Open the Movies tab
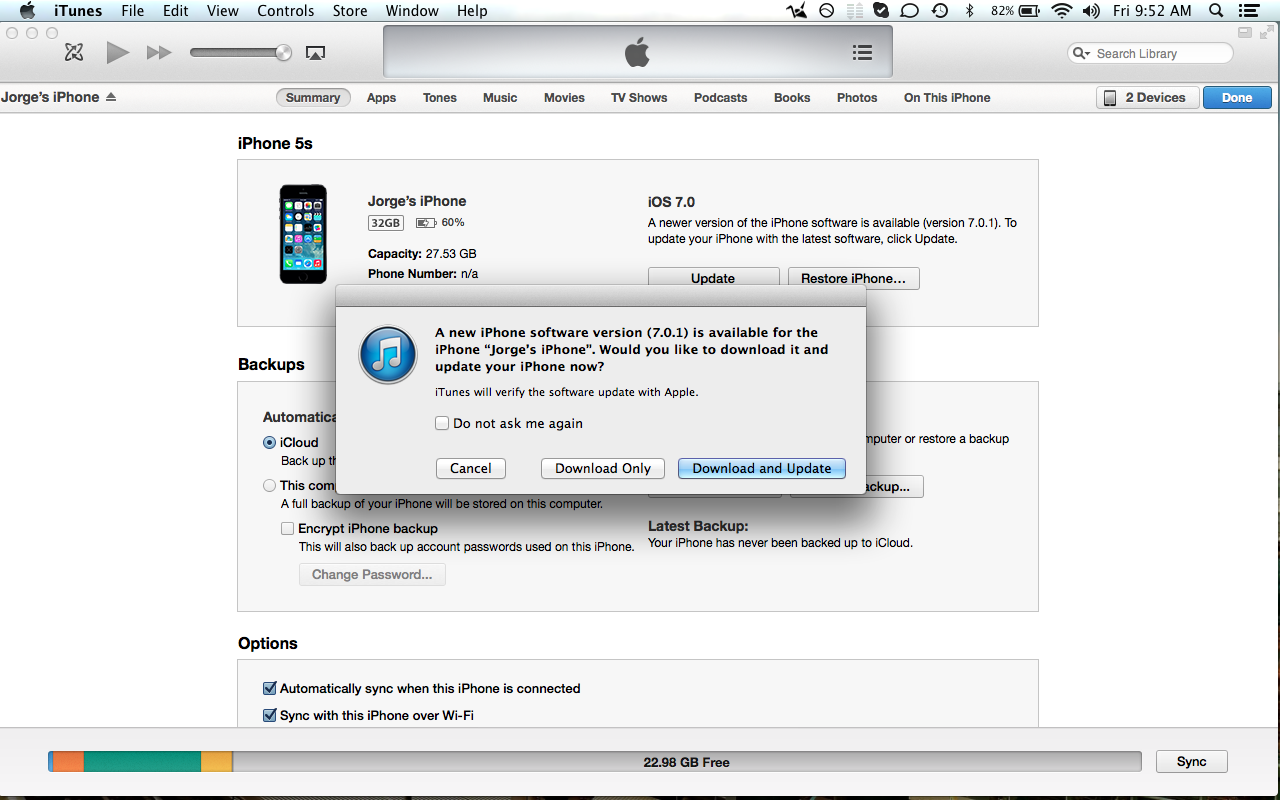The image size is (1280, 800). coord(564,97)
